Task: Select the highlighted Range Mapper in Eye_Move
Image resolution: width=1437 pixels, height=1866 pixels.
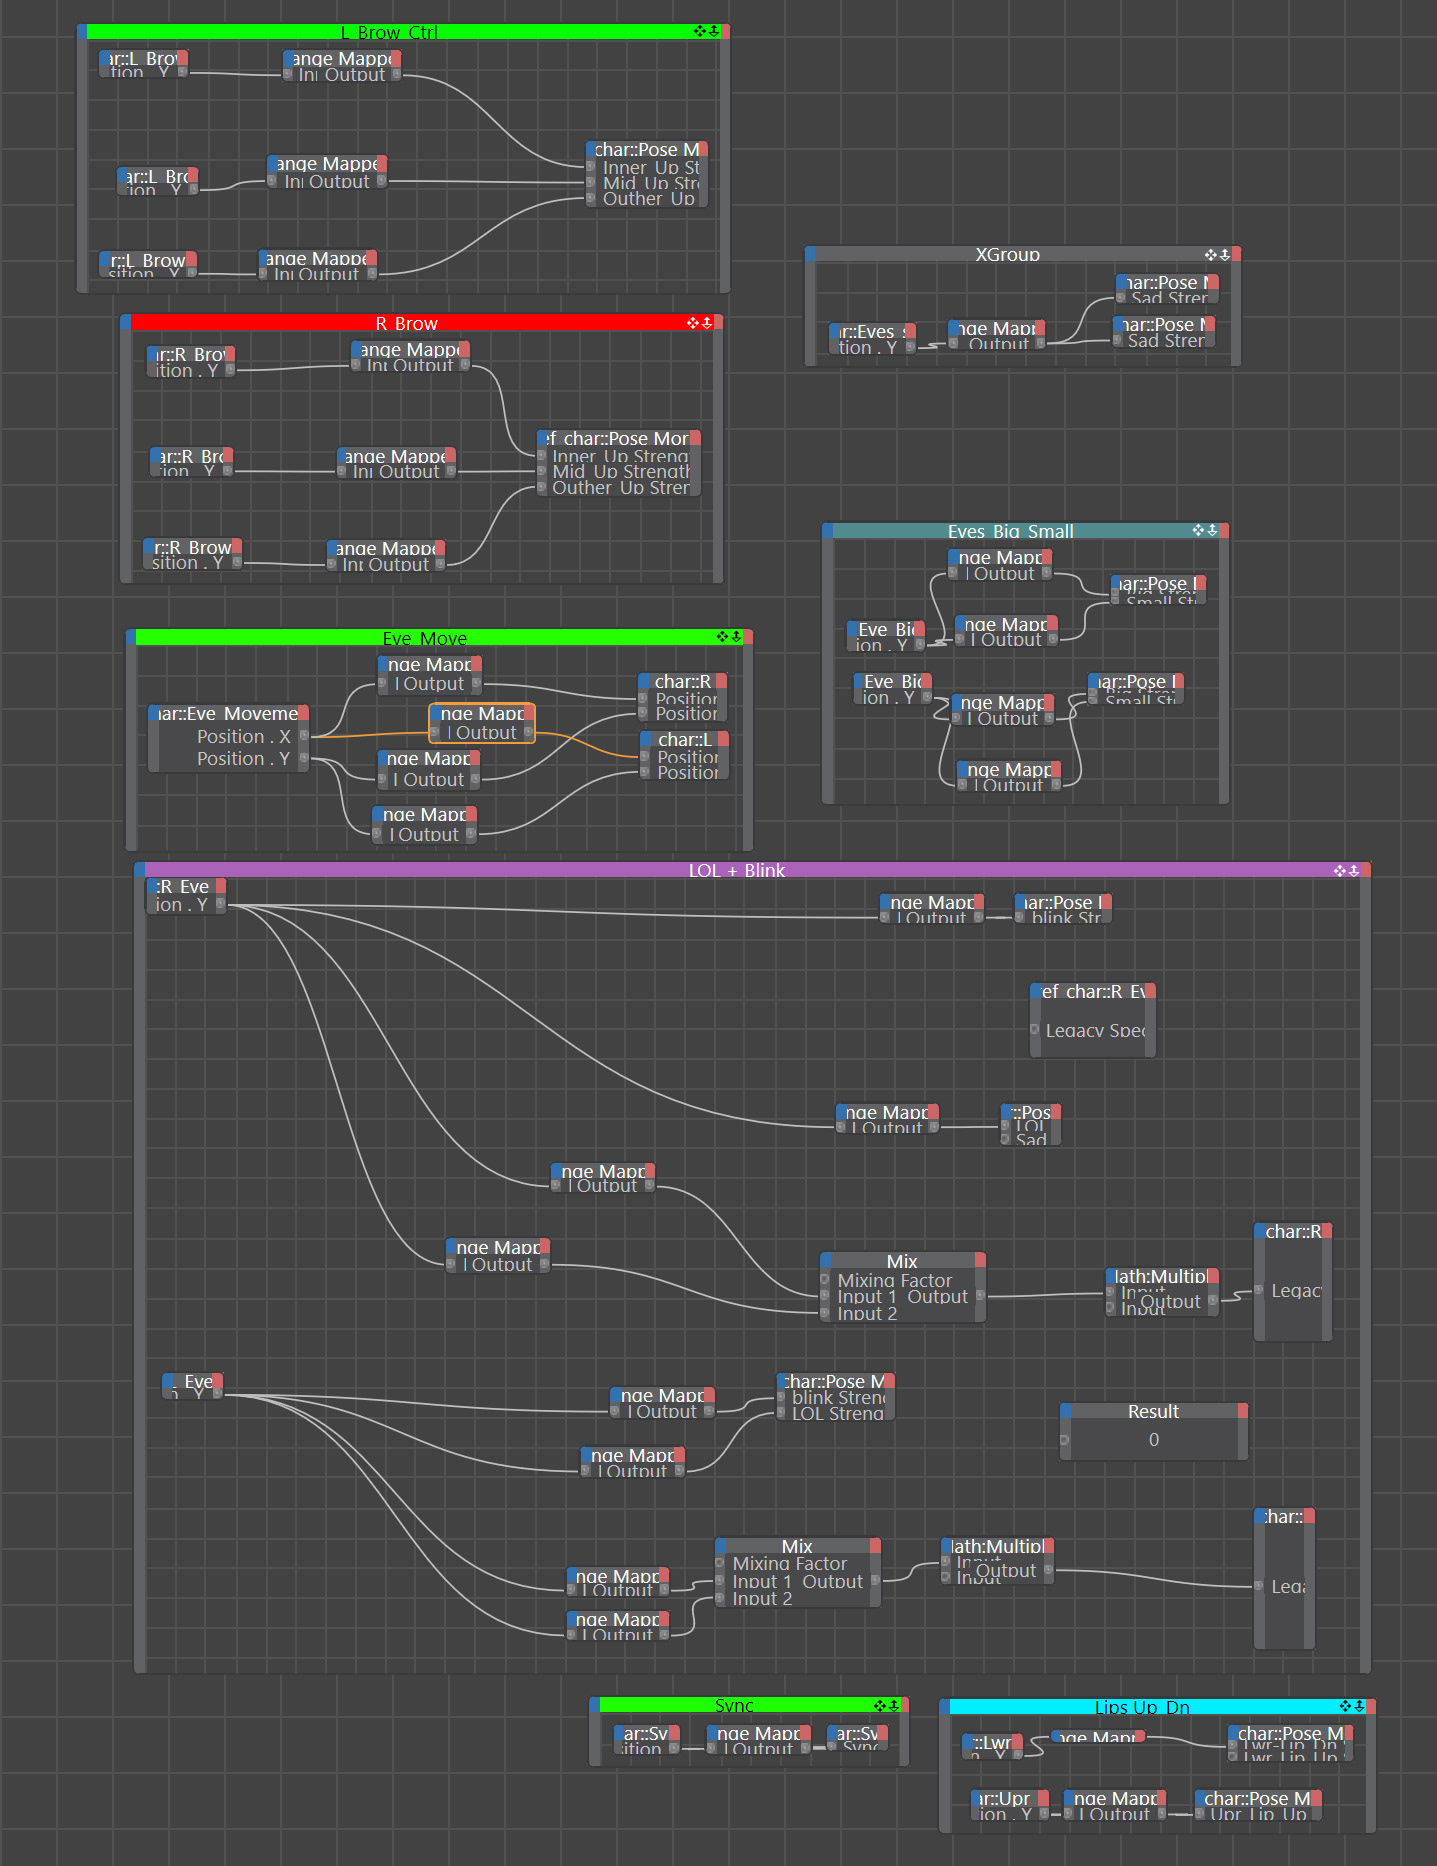Action: [x=482, y=723]
